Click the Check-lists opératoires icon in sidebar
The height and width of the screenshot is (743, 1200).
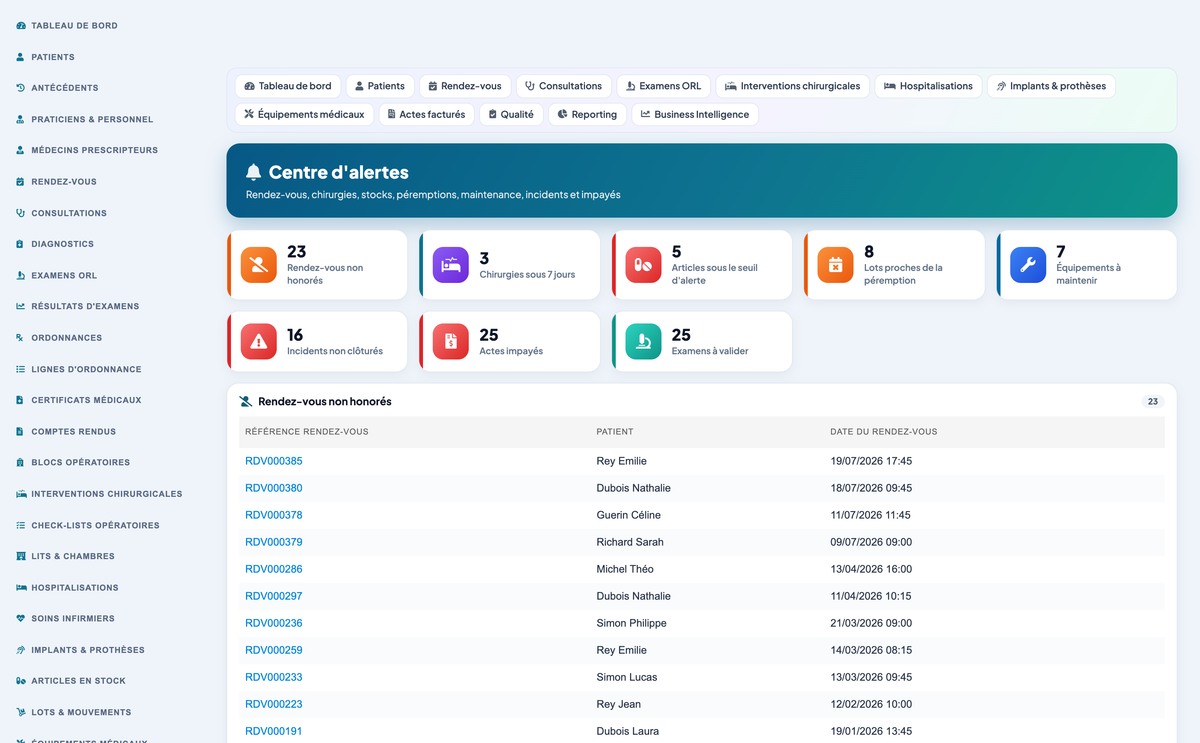tap(21, 525)
